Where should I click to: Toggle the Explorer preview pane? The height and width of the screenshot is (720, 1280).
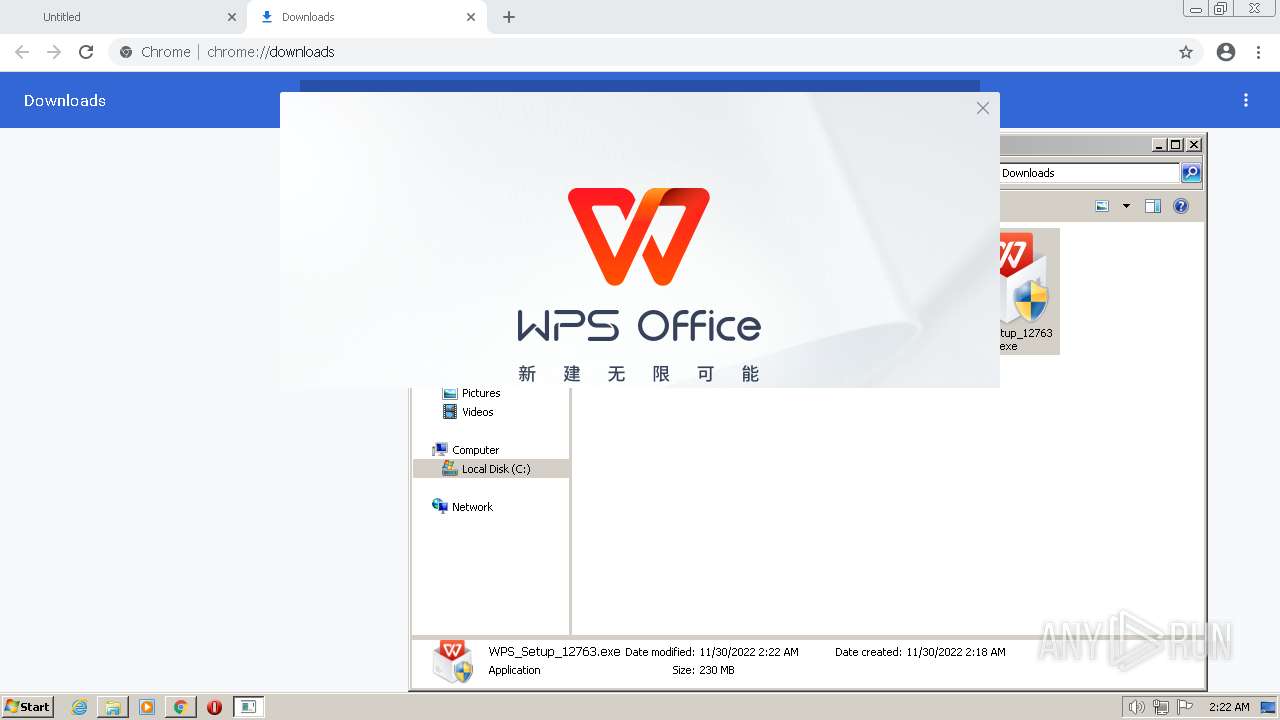tap(1153, 206)
